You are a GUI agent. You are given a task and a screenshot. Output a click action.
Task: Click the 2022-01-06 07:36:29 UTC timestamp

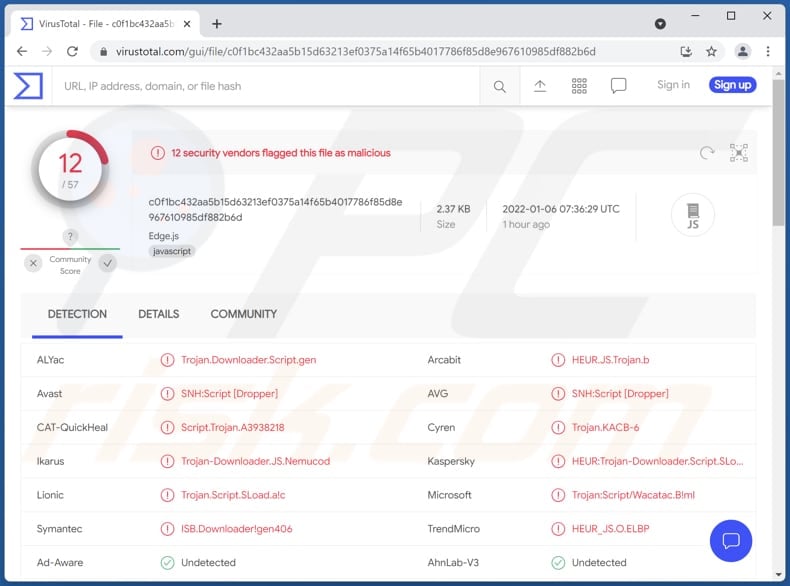(561, 209)
